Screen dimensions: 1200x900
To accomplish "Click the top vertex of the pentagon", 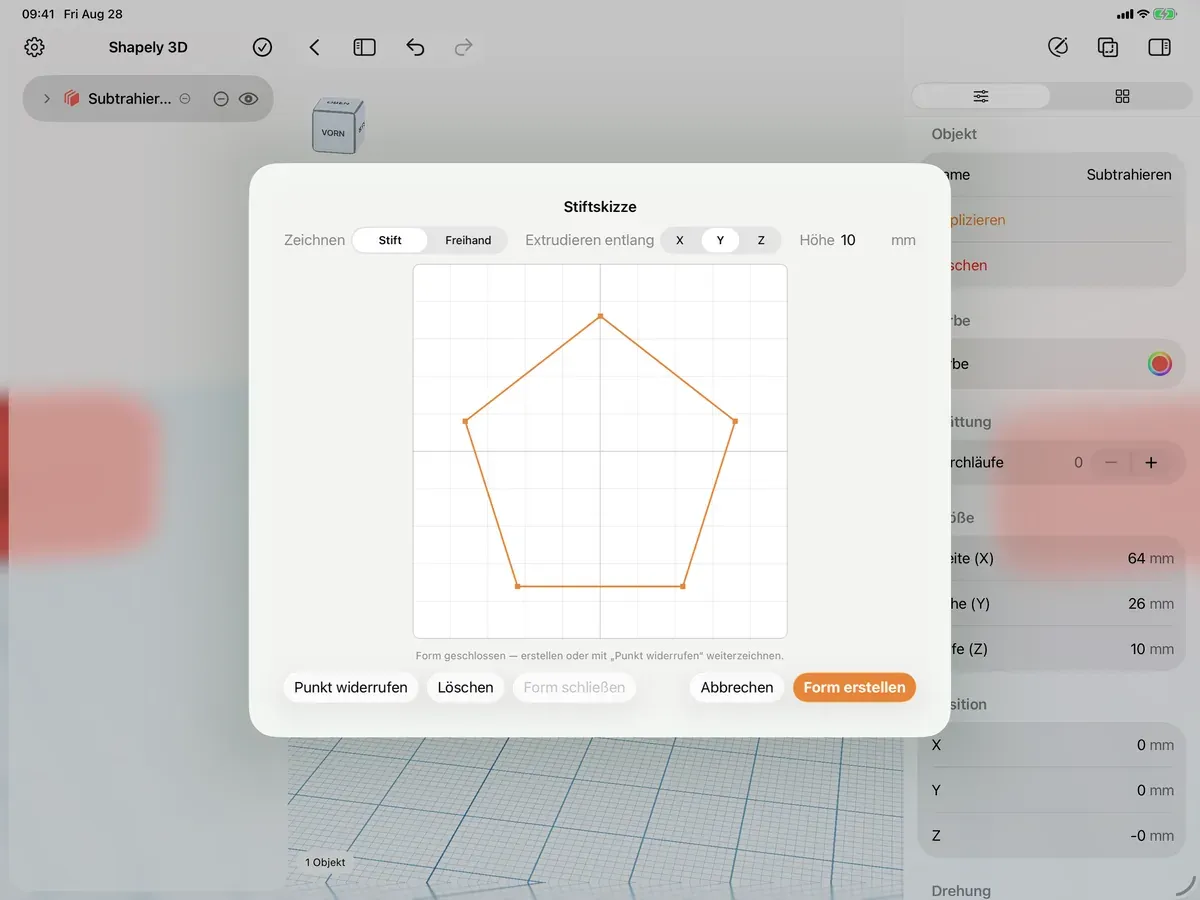I will [600, 316].
